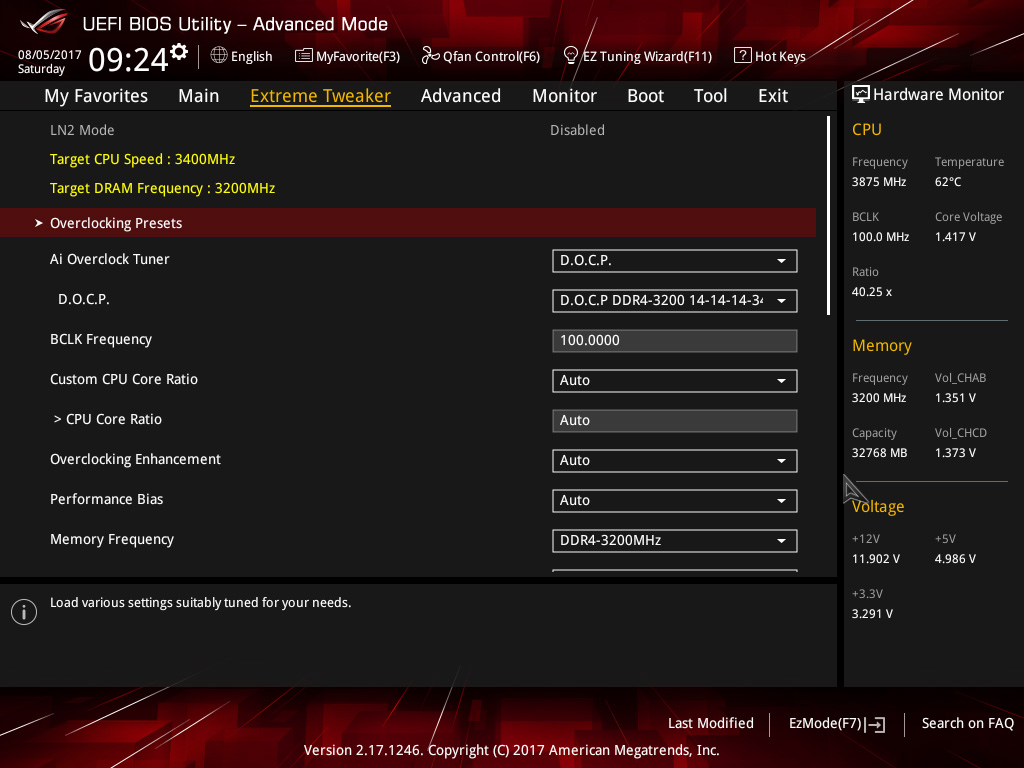Screen dimensions: 1024x768
Task: Click the settings list vertical scrollbar
Action: point(829,216)
